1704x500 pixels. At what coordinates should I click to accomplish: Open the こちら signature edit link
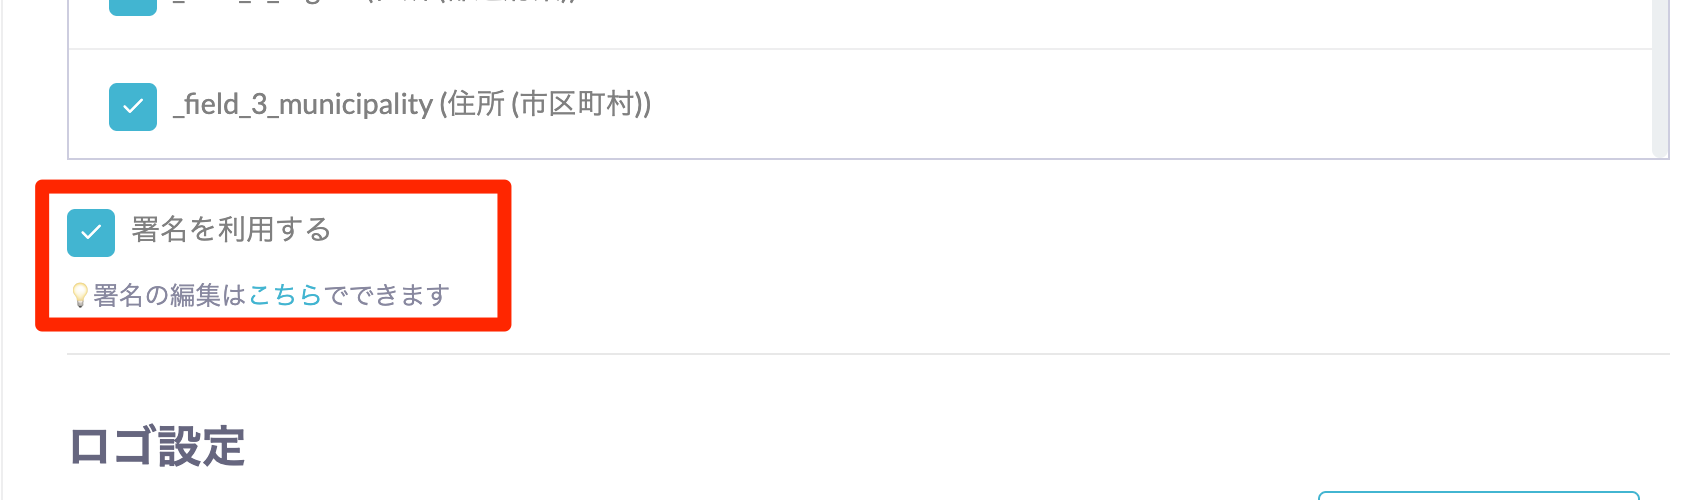tap(285, 295)
